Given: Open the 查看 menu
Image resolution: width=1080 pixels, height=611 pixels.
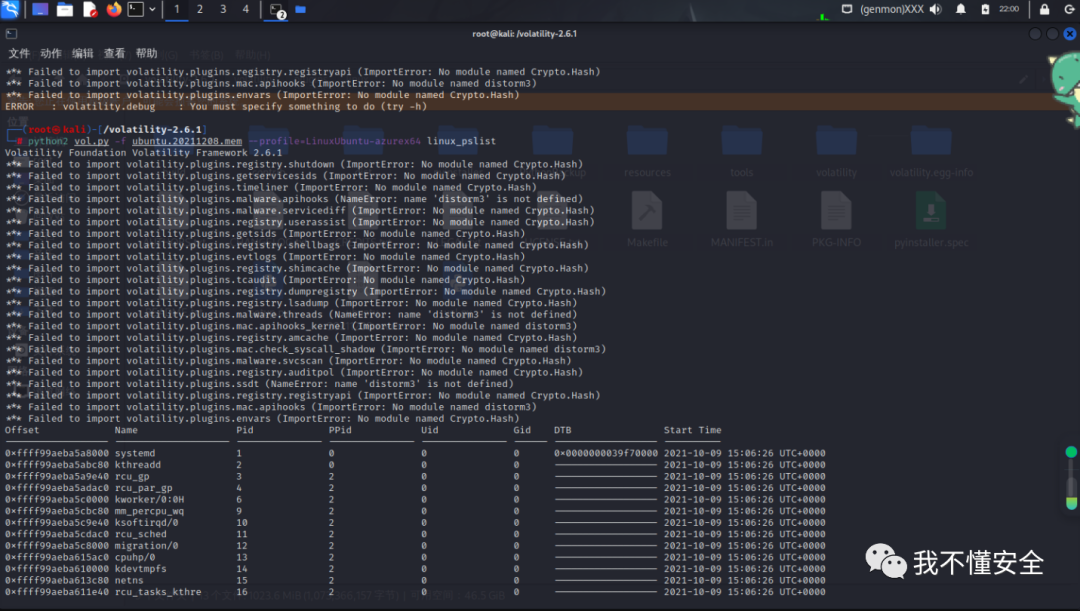Looking at the screenshot, I should [x=114, y=53].
